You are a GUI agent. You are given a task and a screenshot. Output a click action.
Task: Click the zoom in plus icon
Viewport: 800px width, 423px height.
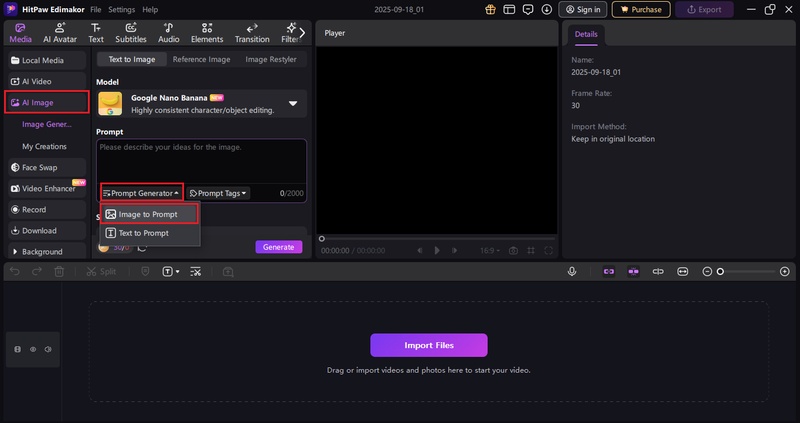[x=785, y=272]
